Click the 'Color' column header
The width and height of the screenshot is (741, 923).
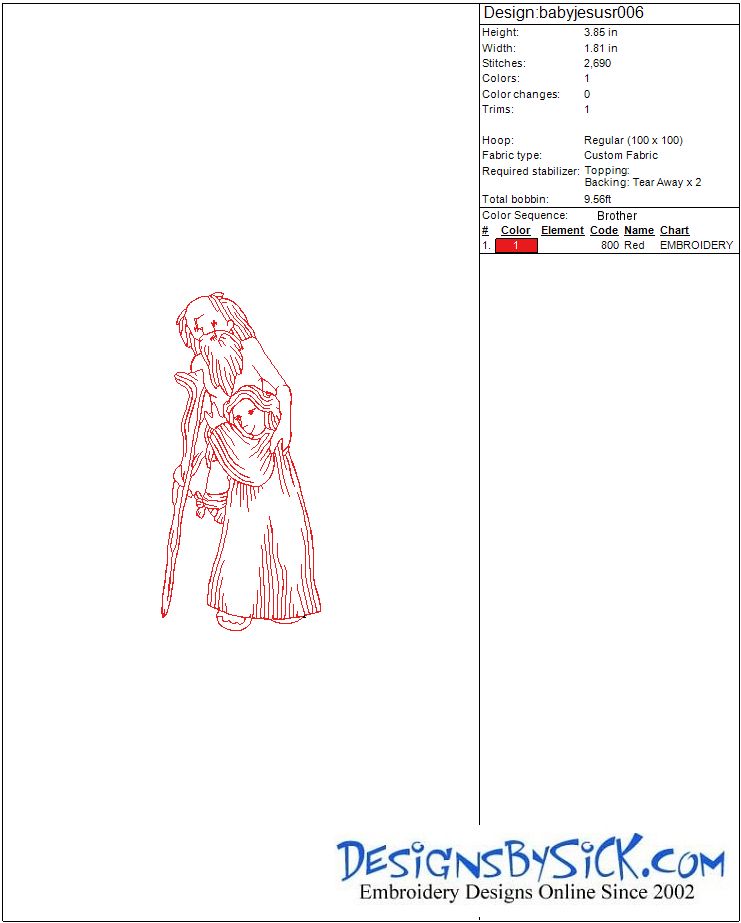point(515,230)
